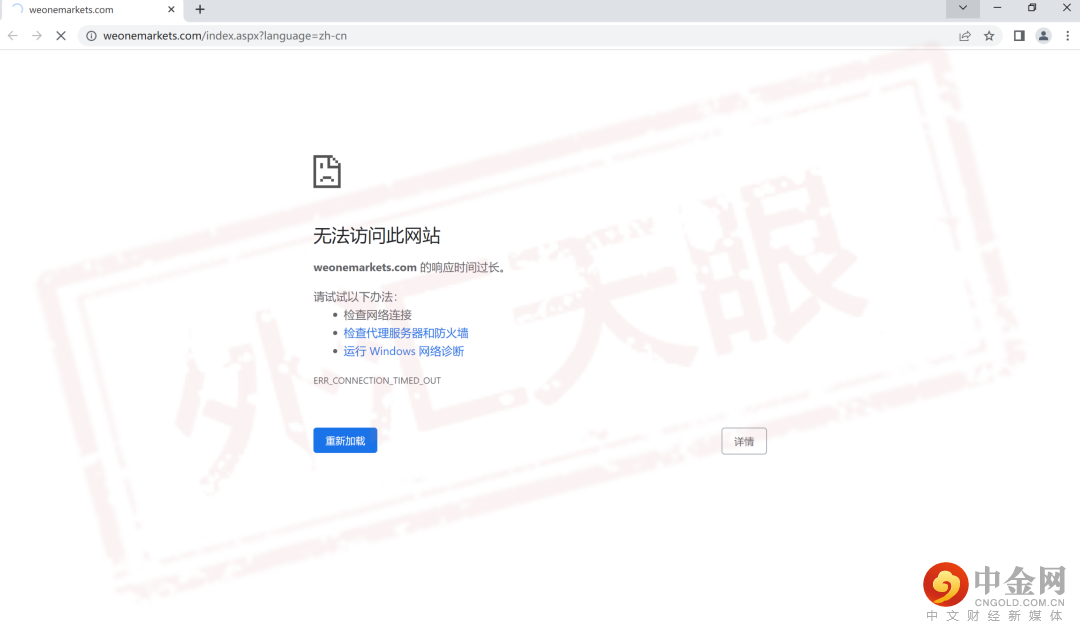Viewport: 1080px width, 634px height.
Task: Open the side panel icon
Action: click(1018, 35)
